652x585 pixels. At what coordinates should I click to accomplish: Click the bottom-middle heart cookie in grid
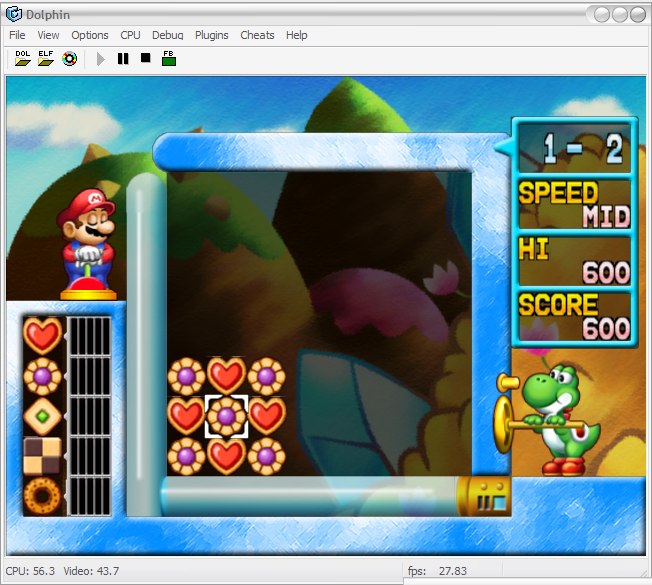(x=226, y=456)
